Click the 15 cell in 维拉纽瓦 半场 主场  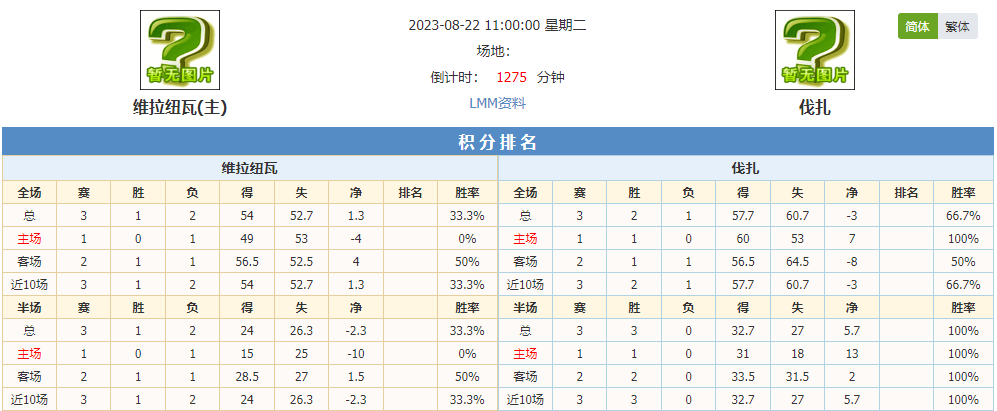coord(247,354)
